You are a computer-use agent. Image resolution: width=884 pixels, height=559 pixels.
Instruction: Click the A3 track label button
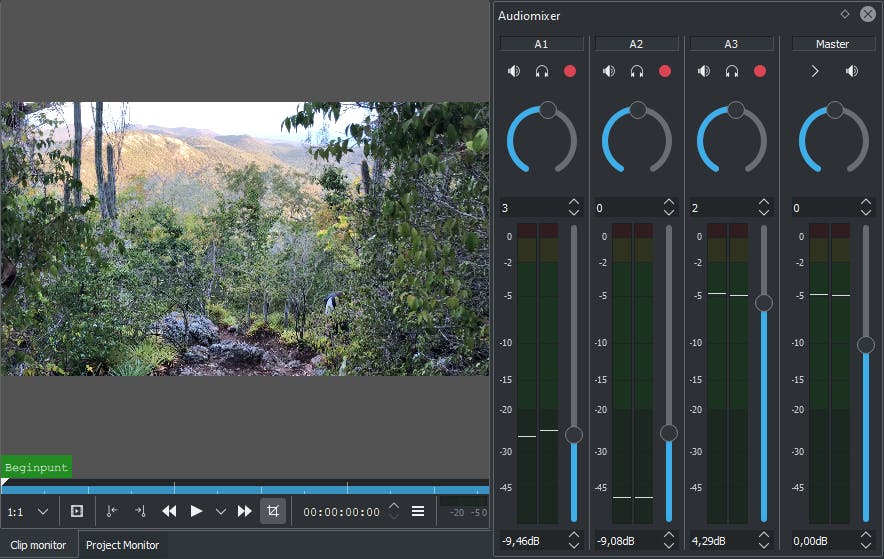732,44
